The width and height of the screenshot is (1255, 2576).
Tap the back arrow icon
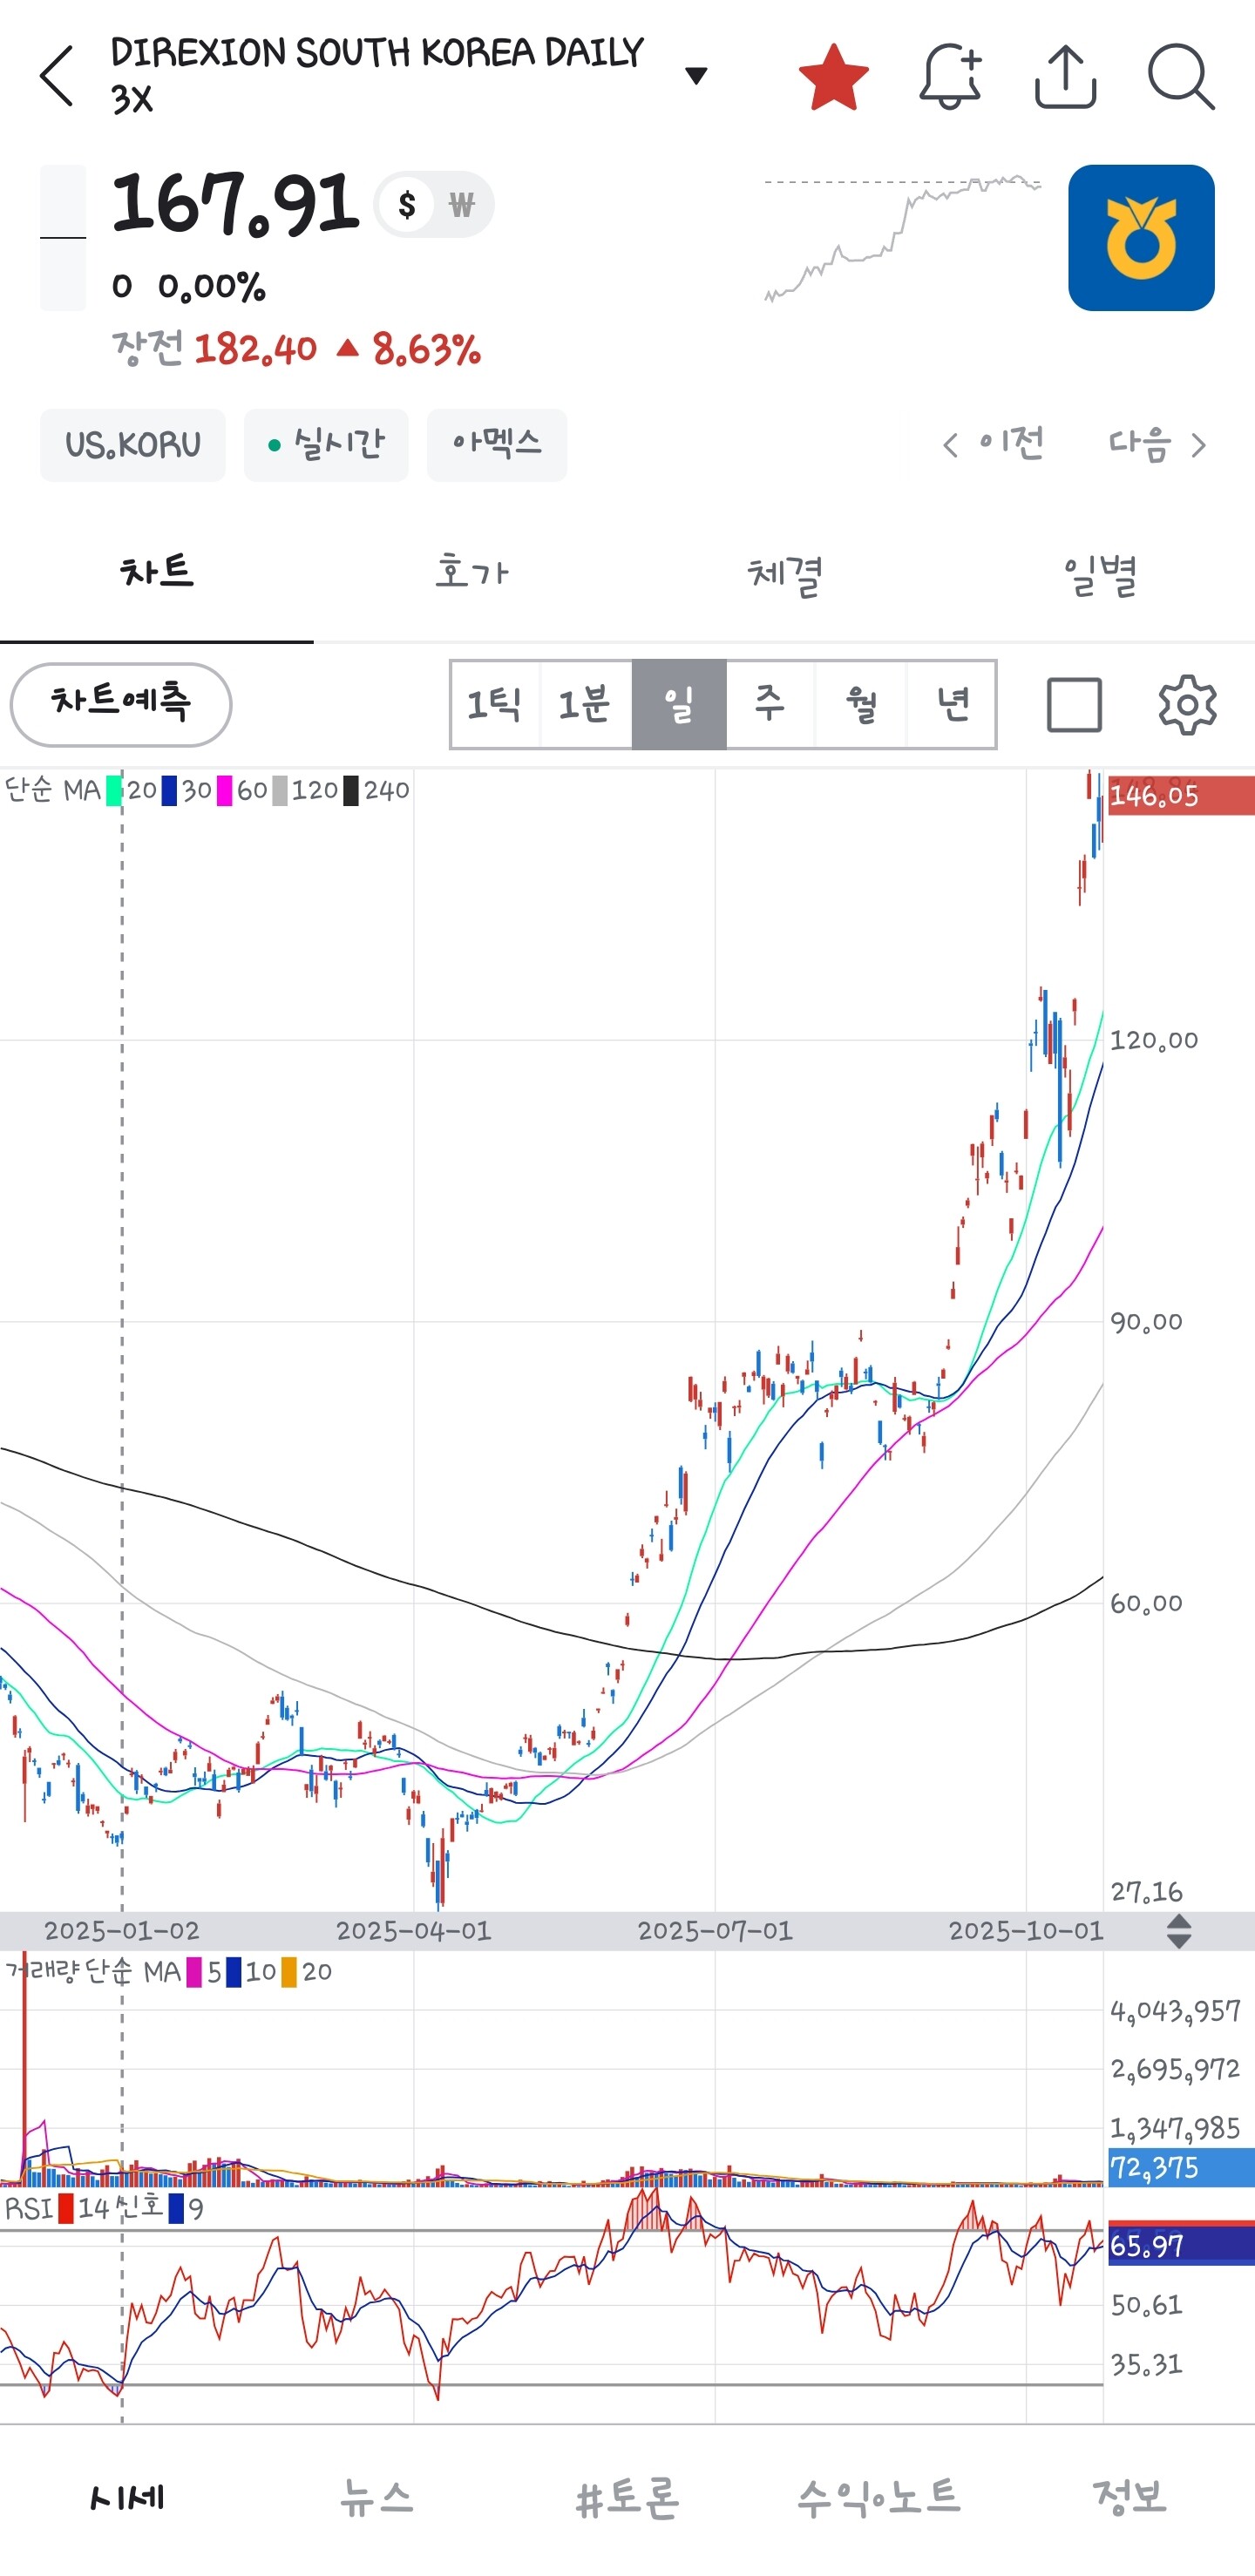click(57, 76)
